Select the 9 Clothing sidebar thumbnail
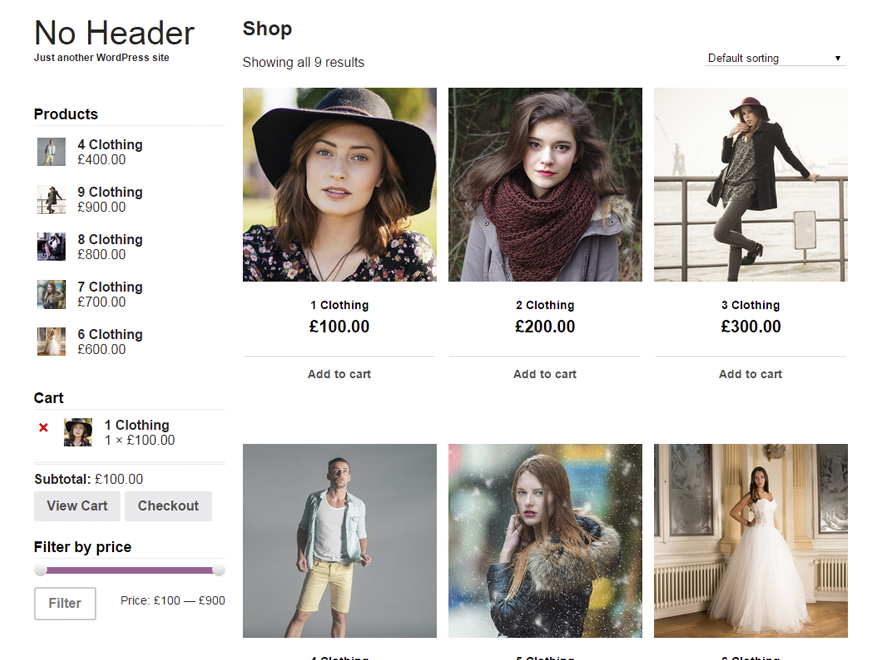This screenshot has height=660, width=880. [51, 199]
